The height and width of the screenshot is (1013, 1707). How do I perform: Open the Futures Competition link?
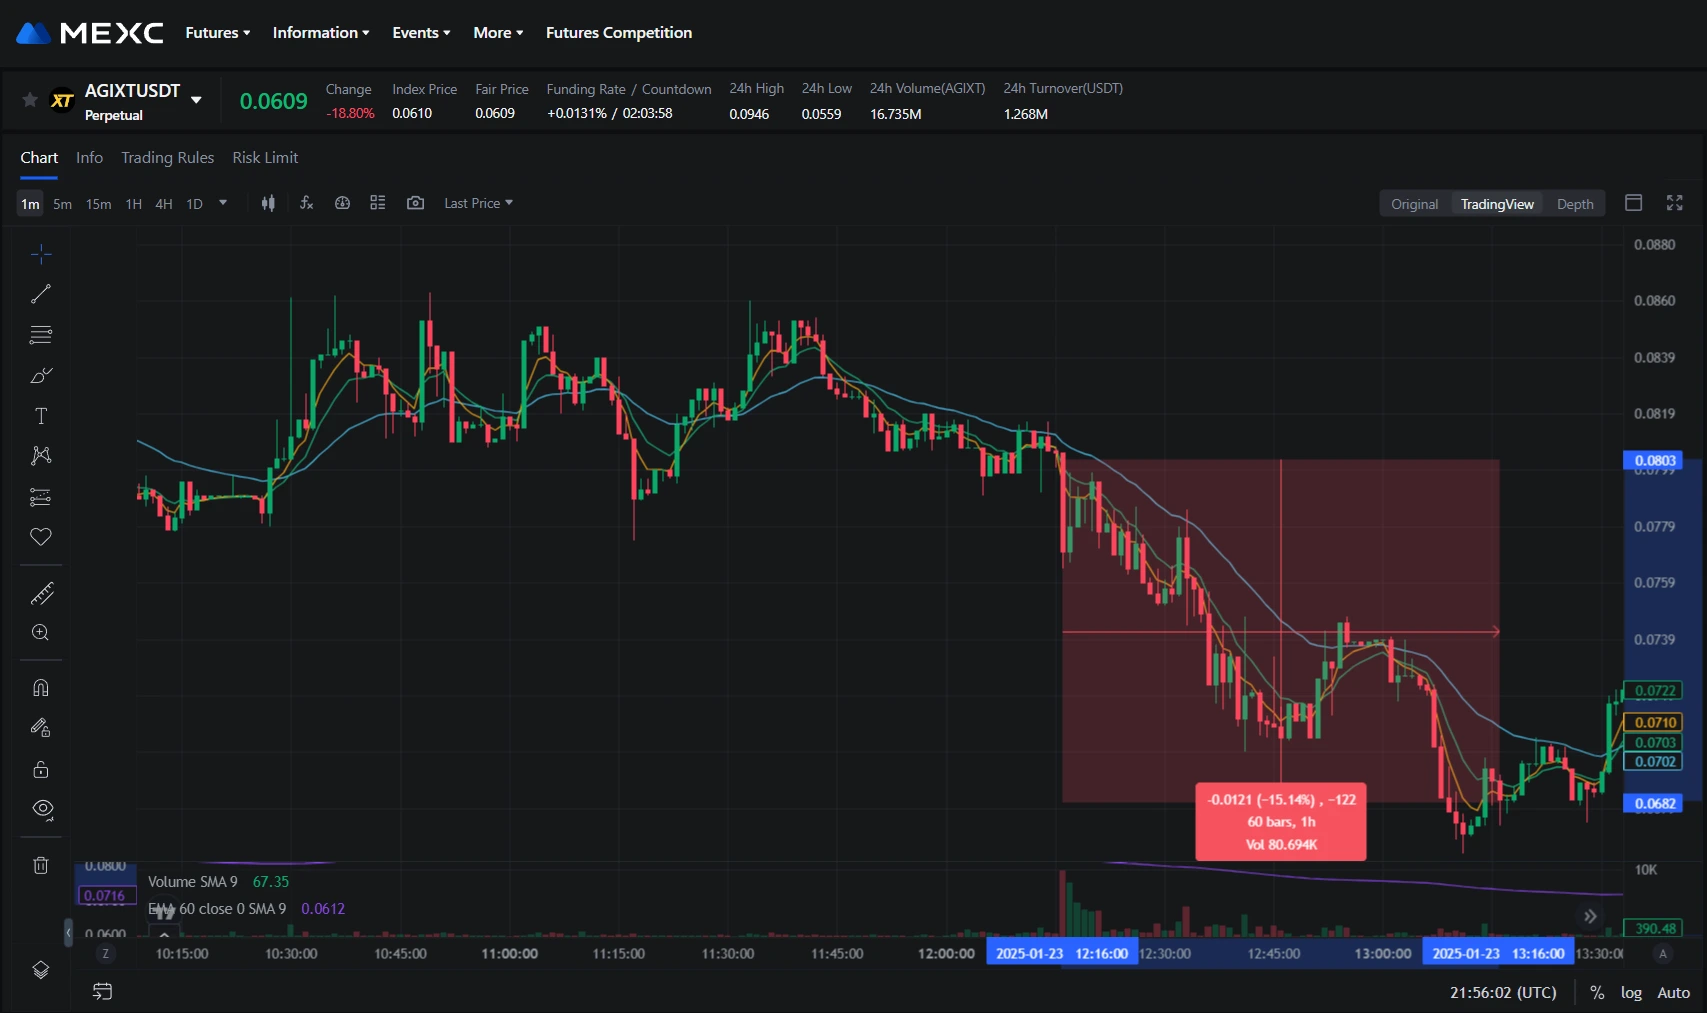tap(618, 33)
